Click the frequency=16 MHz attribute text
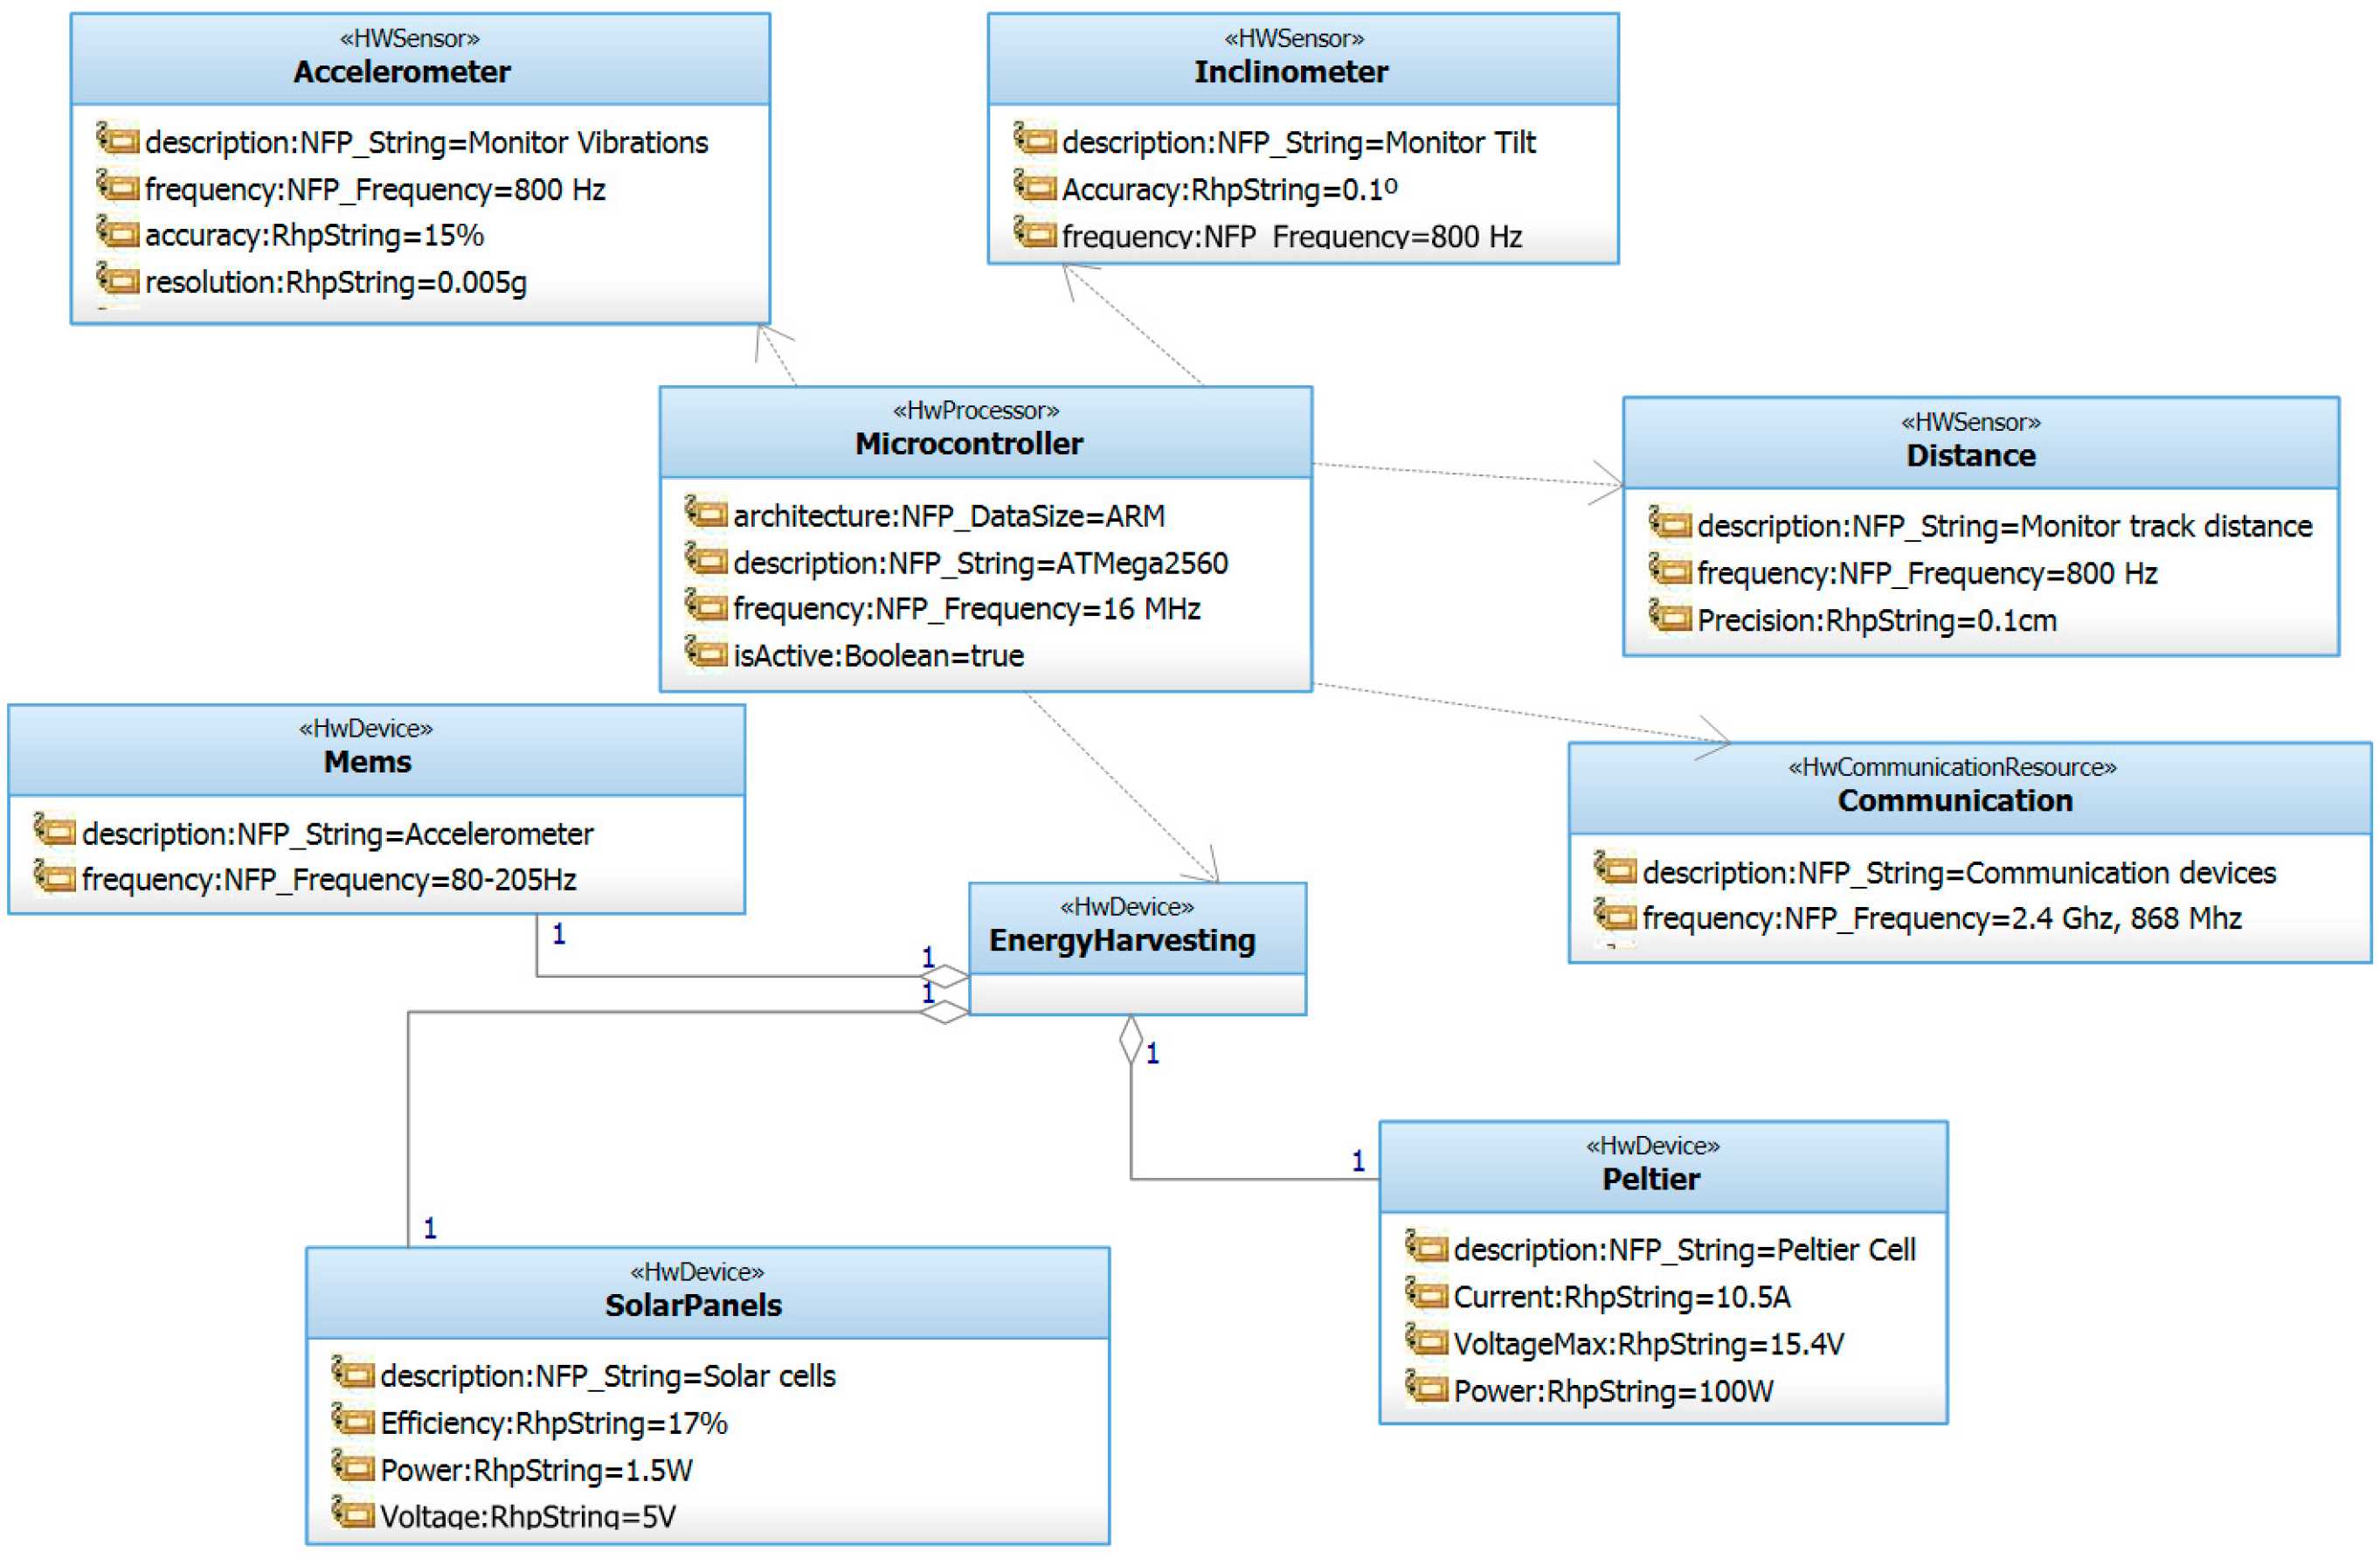Viewport: 2380px width, 1558px height. [966, 609]
